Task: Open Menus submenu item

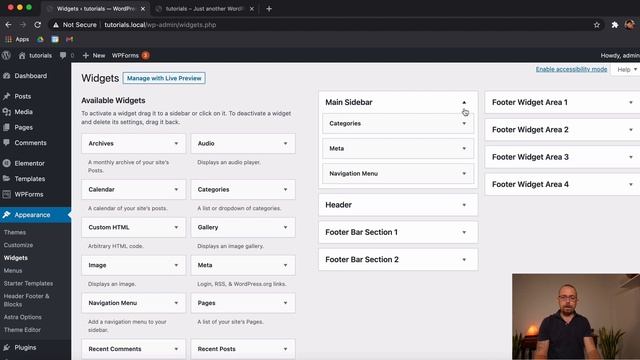Action: (13, 271)
